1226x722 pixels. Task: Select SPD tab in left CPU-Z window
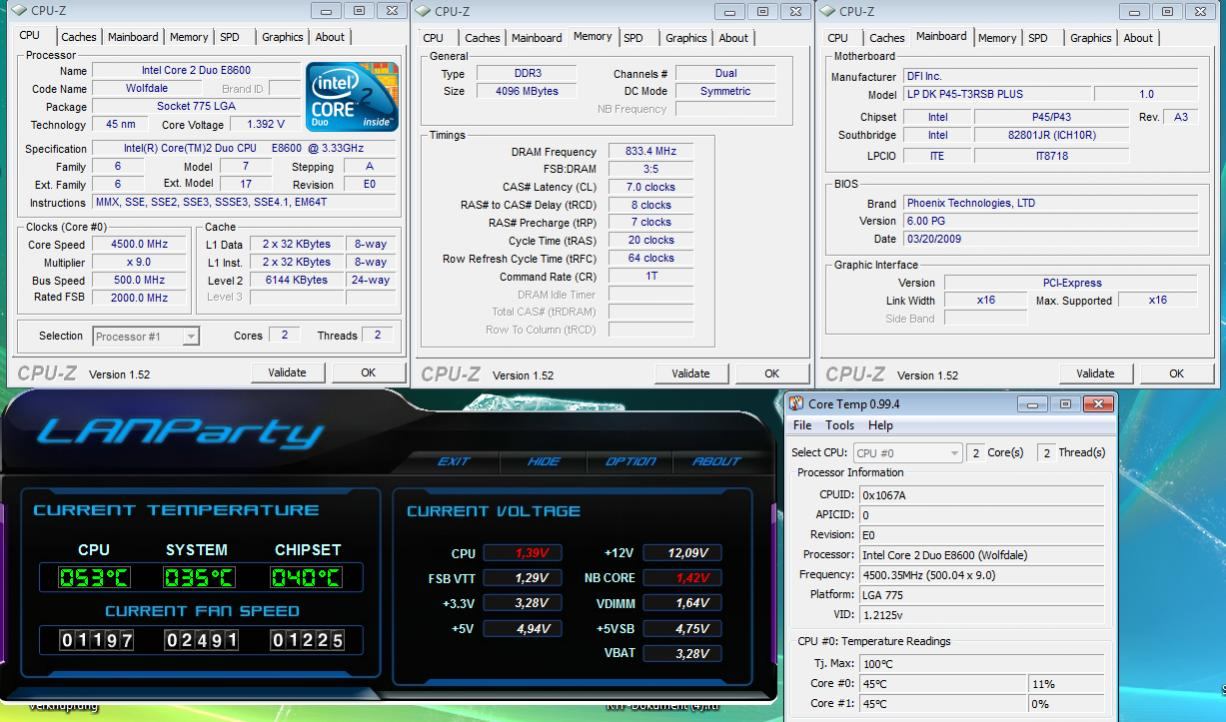(x=230, y=37)
